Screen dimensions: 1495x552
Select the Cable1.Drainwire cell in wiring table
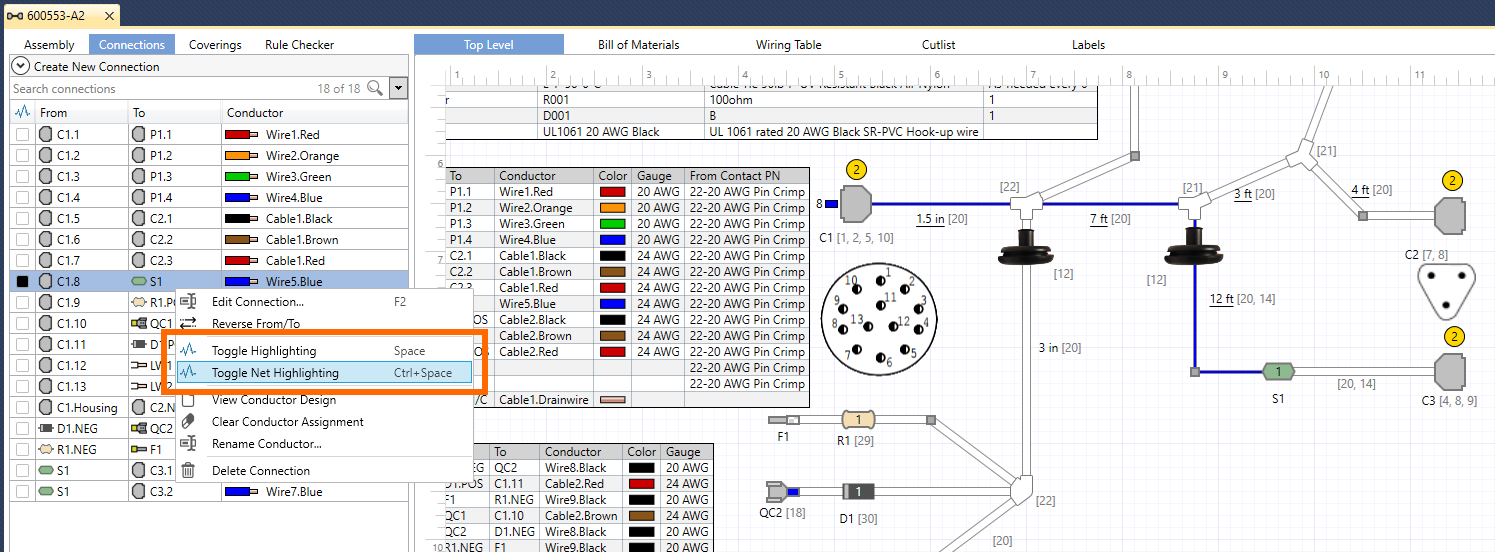pyautogui.click(x=544, y=399)
